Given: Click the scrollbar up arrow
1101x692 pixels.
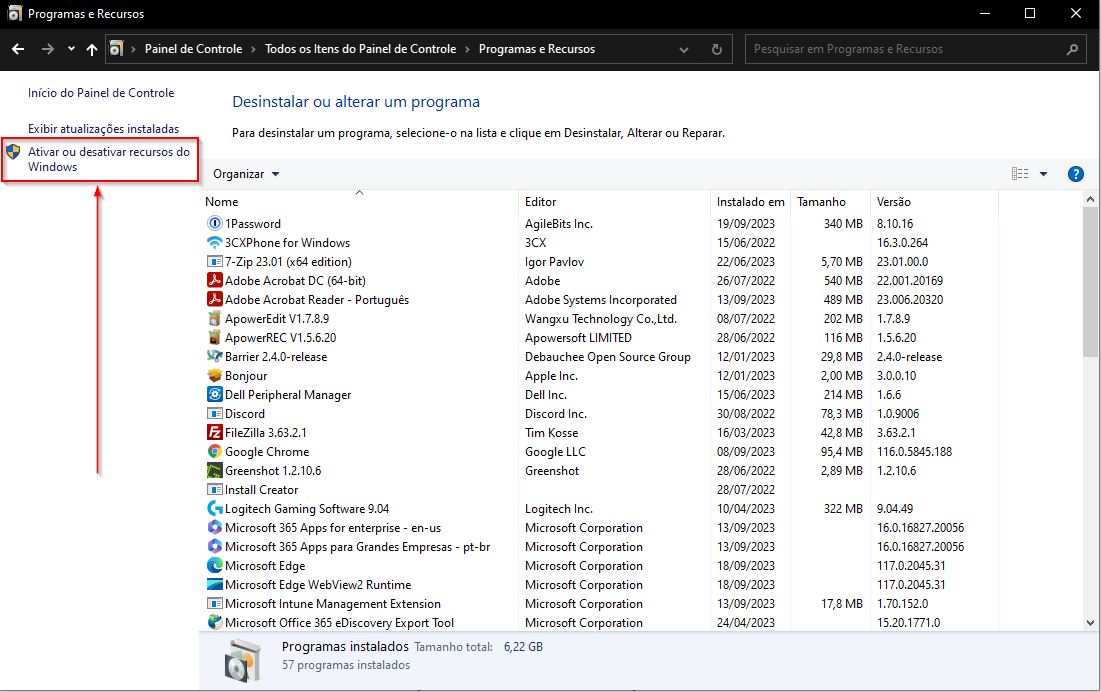Looking at the screenshot, I should tap(1090, 199).
